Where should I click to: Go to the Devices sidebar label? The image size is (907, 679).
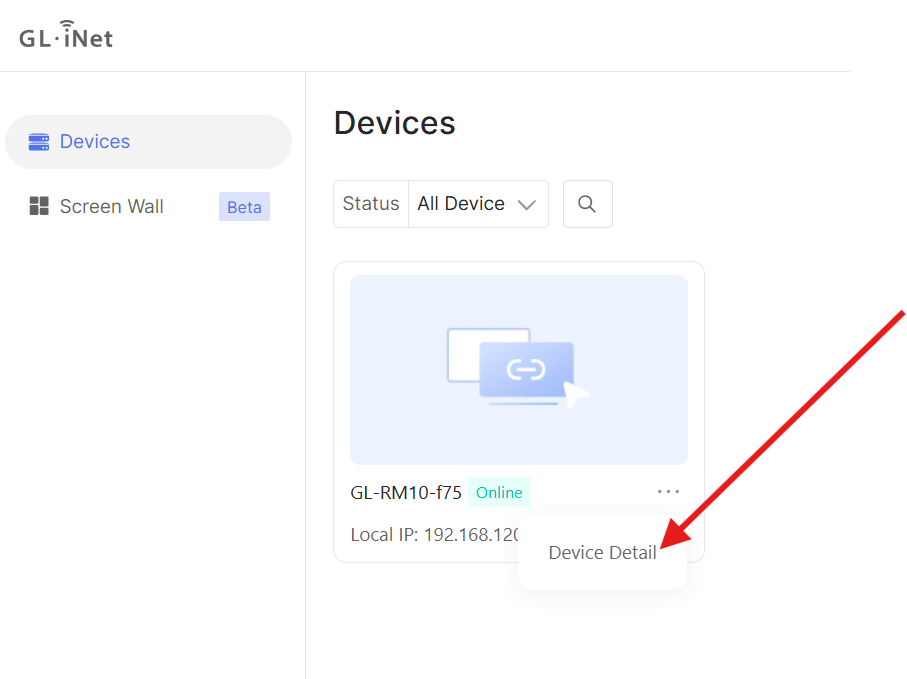95,142
